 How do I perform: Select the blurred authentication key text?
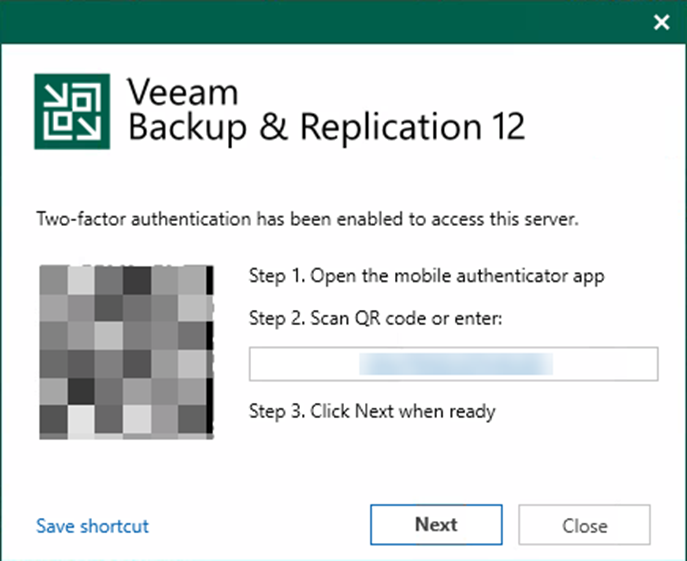coord(456,364)
